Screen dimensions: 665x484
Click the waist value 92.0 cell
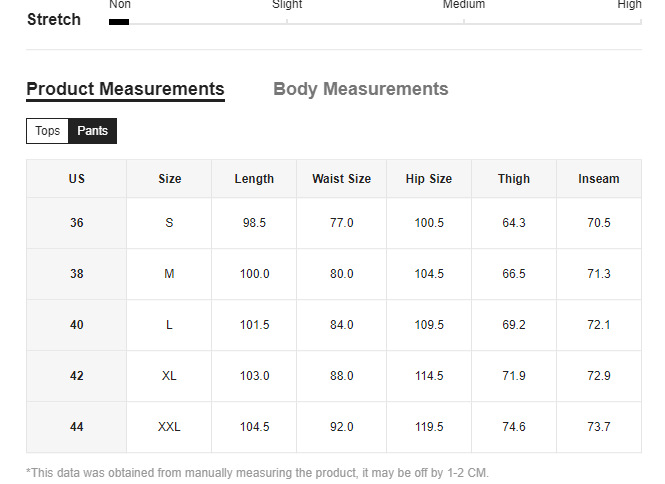[x=341, y=427]
